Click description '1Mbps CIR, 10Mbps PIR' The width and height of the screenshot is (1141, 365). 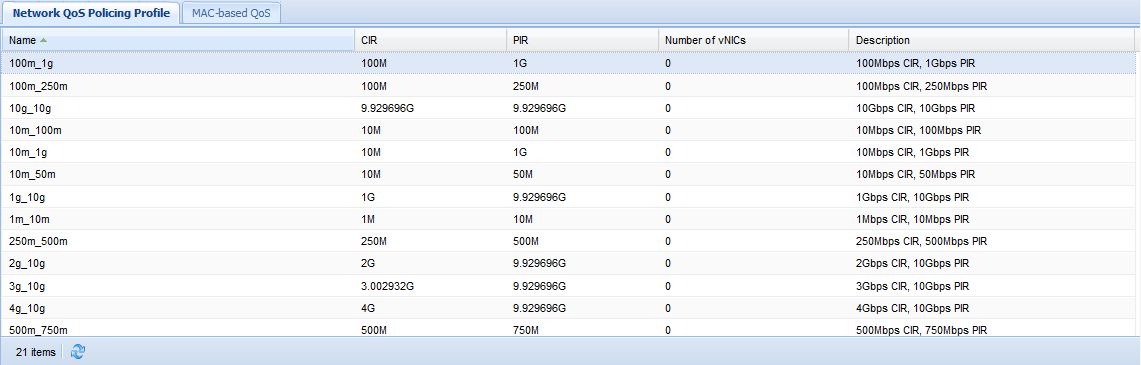[x=913, y=219]
